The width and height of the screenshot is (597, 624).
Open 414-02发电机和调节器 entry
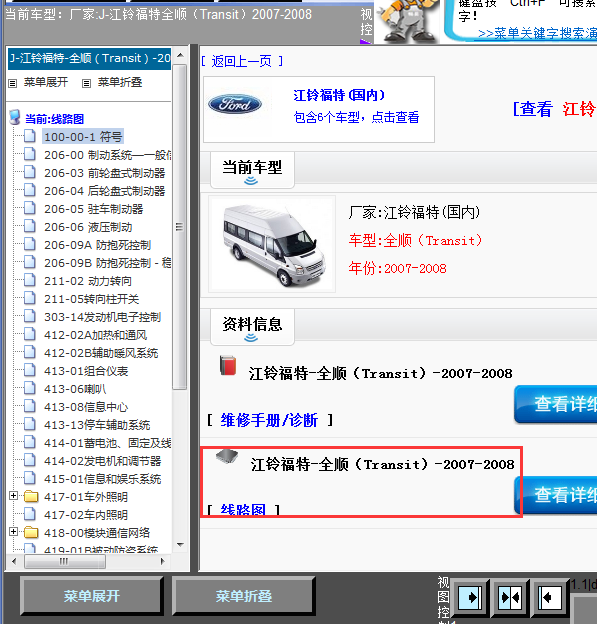103,461
